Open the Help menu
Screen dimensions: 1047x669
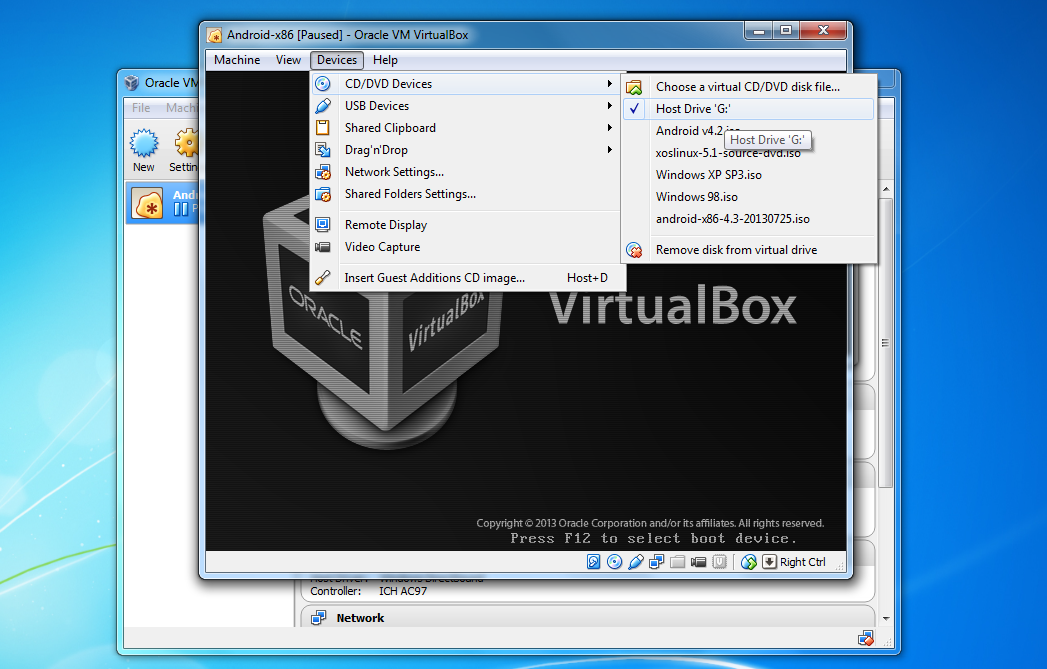coord(385,59)
